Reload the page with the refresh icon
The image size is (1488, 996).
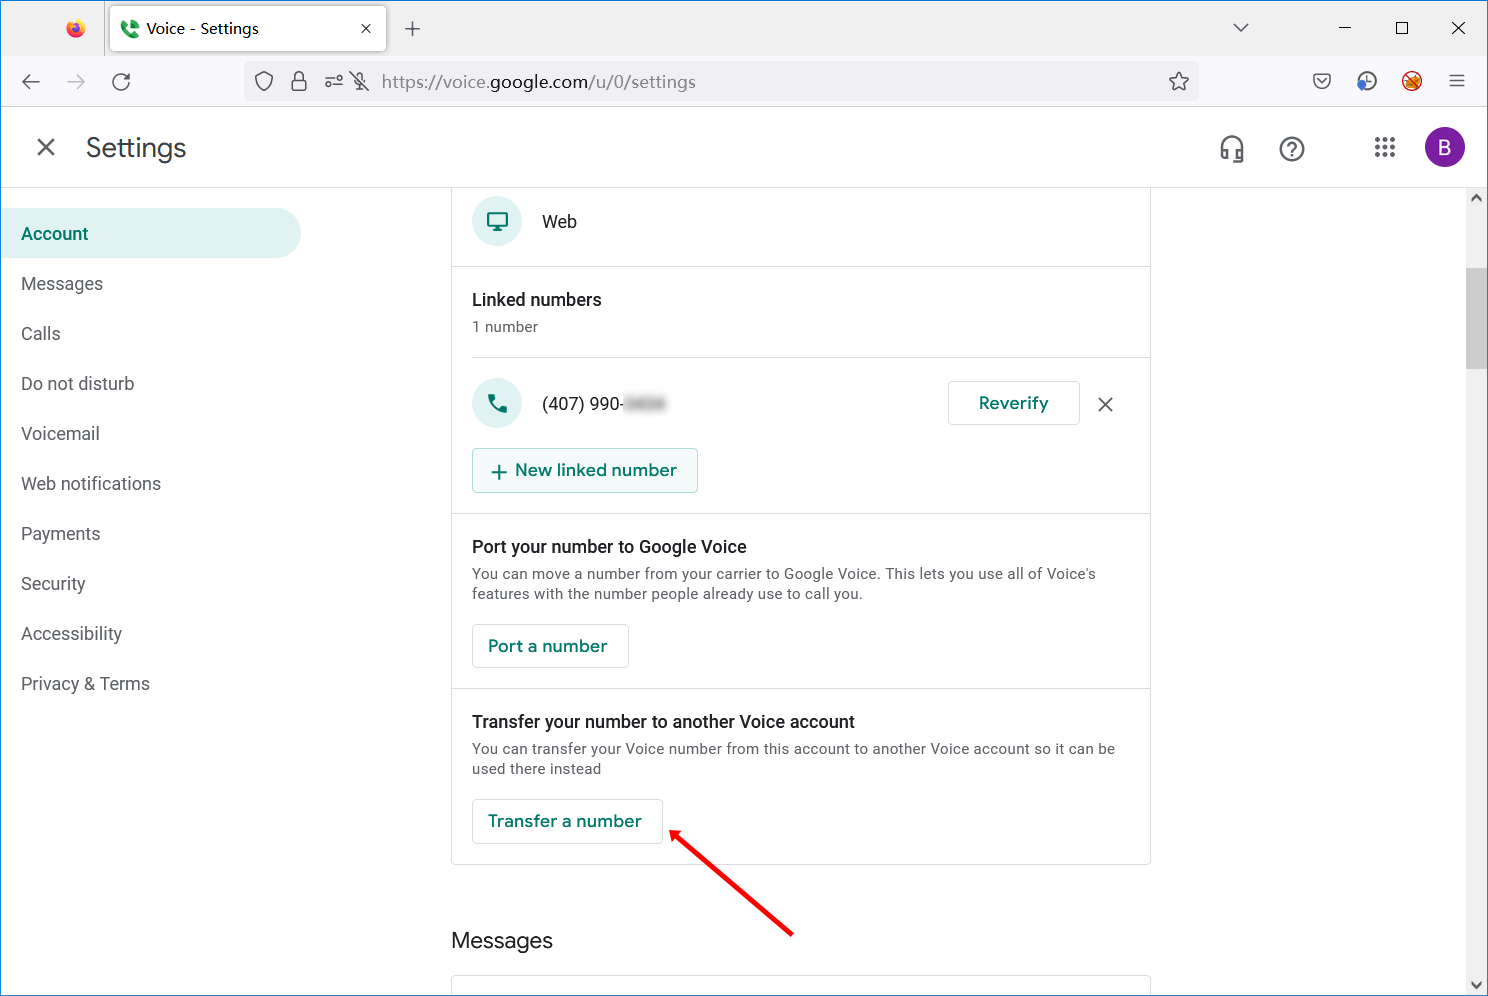tap(121, 82)
